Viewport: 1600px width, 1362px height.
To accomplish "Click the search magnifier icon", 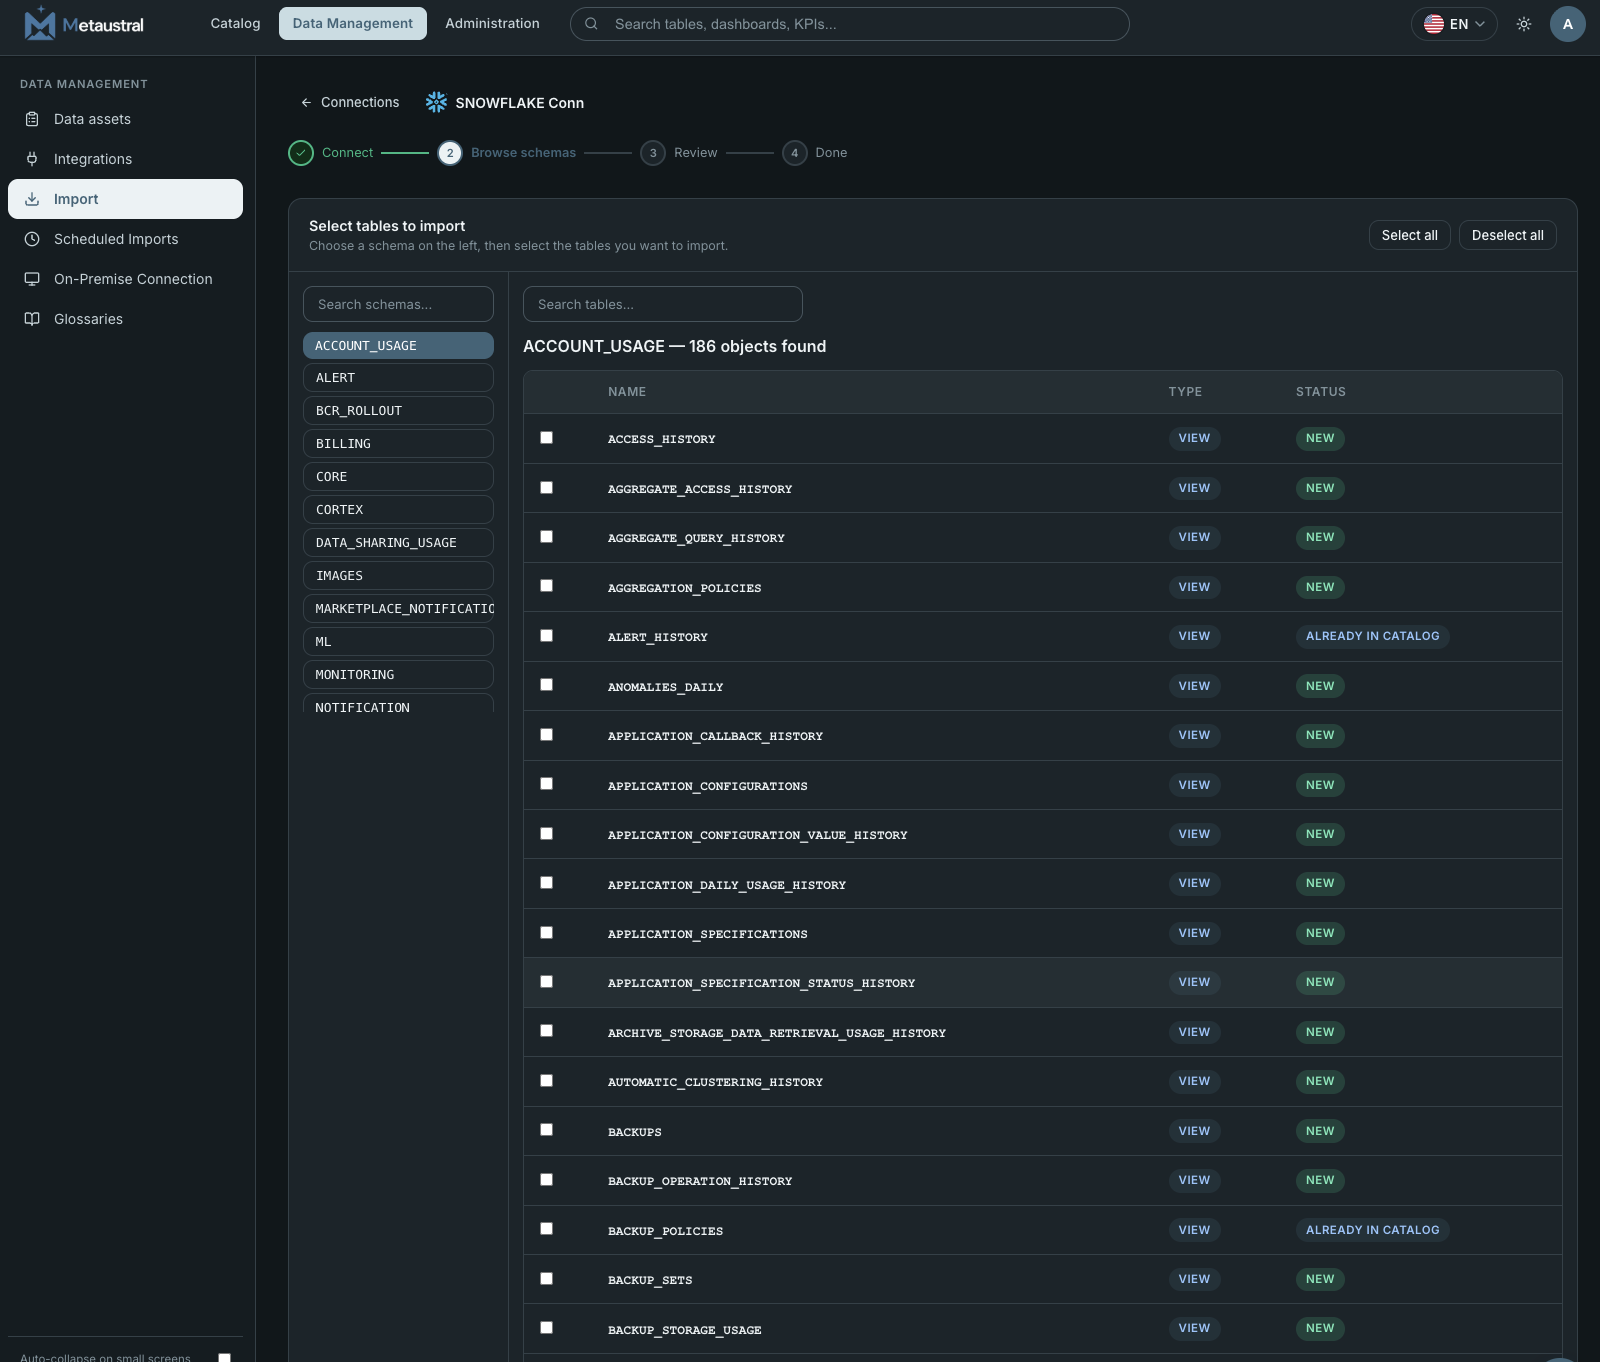I will click(591, 24).
